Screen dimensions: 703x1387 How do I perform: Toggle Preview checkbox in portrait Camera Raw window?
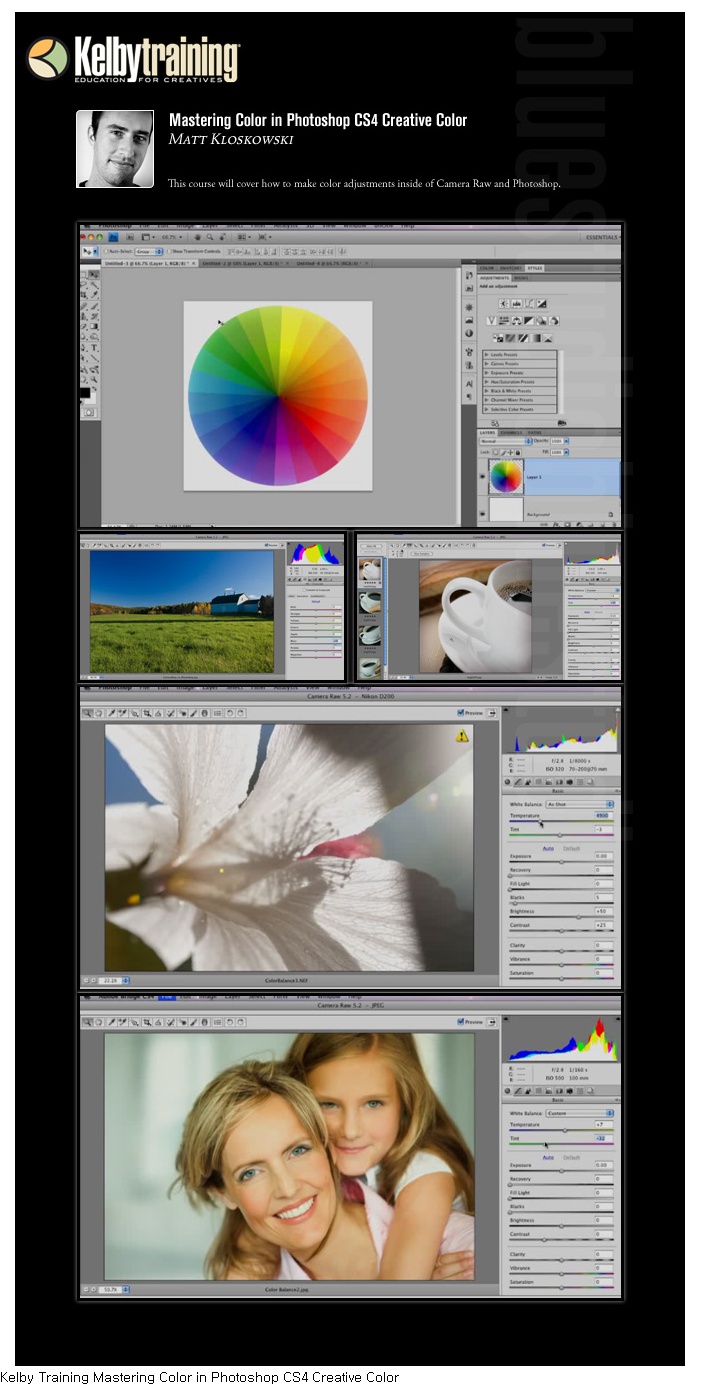(x=460, y=1022)
